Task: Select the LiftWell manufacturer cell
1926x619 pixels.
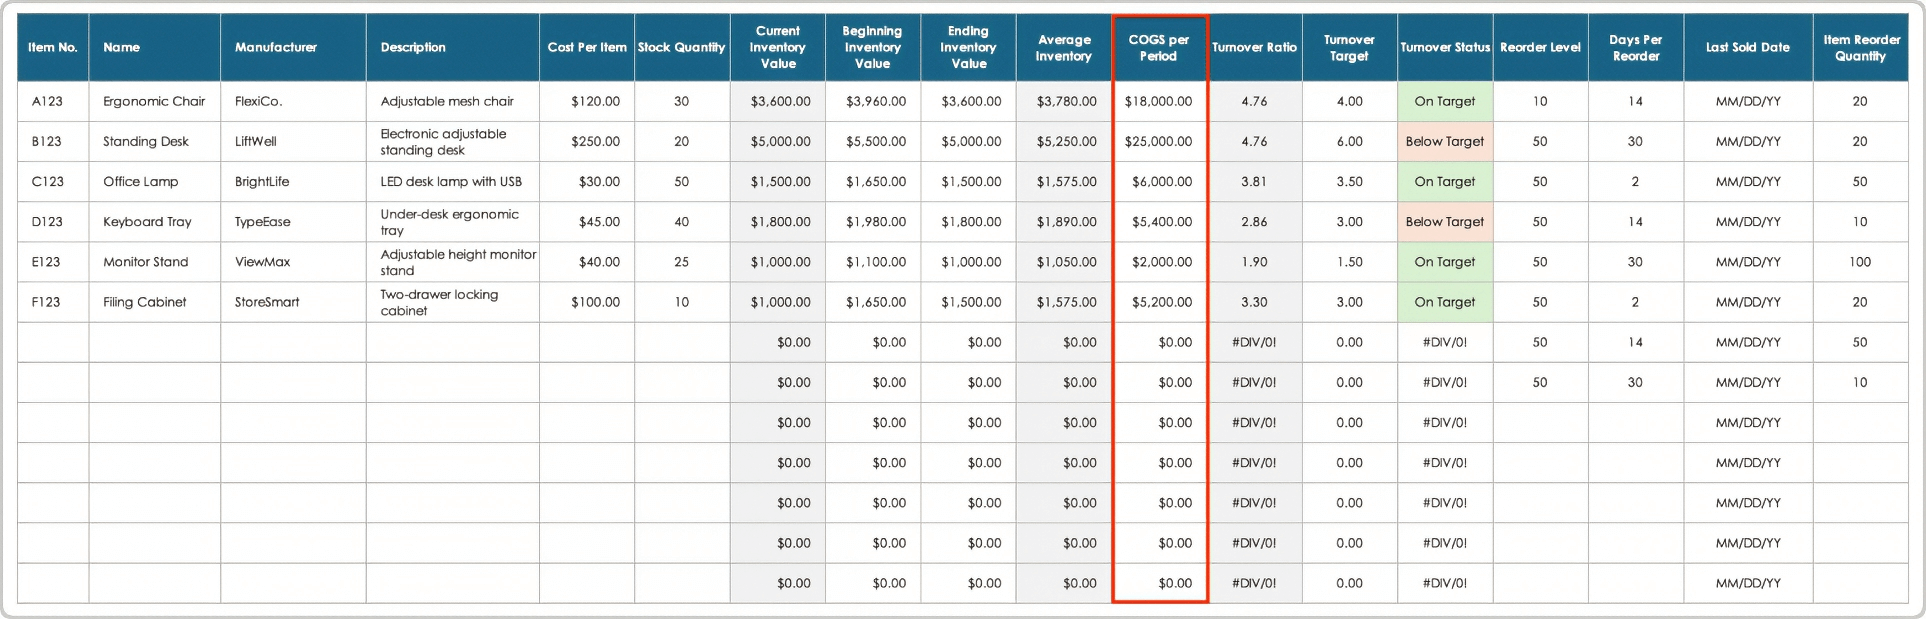Action: click(x=256, y=142)
